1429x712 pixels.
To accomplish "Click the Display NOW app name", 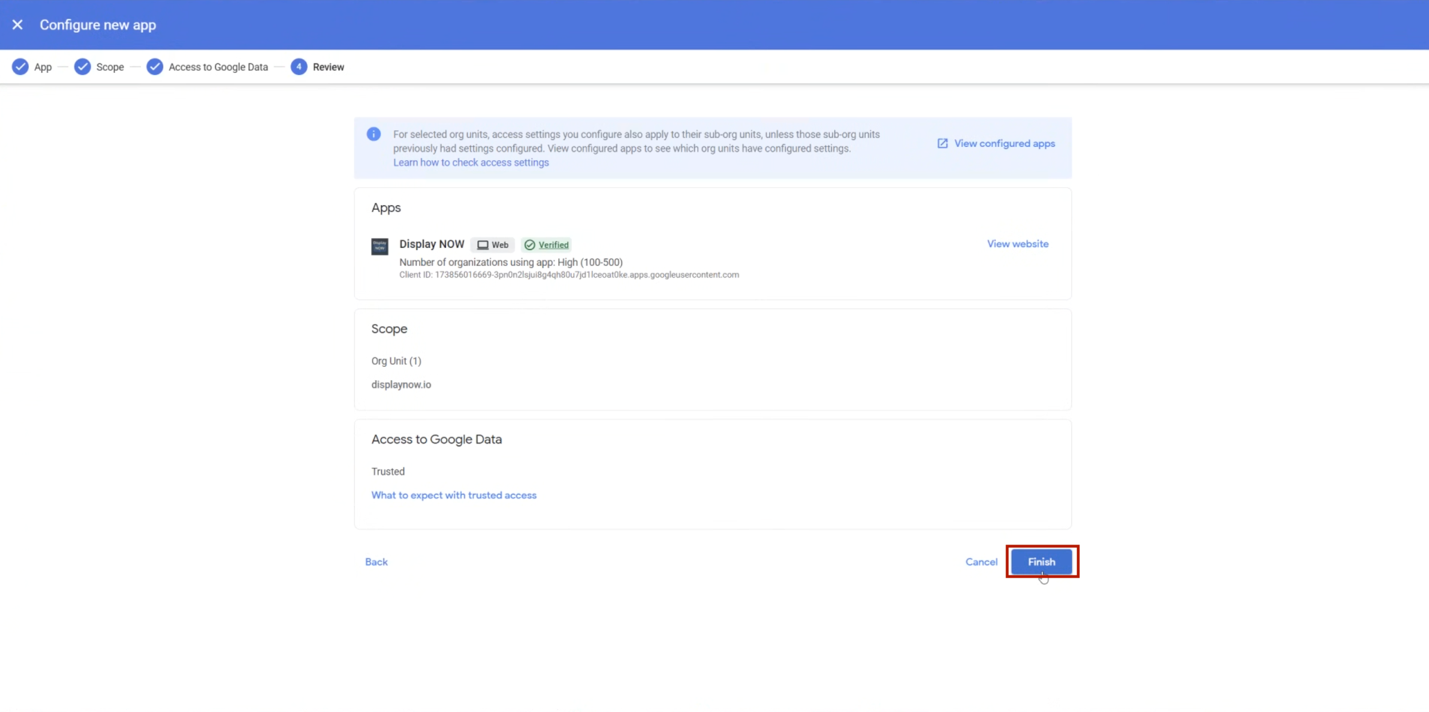I will click(432, 244).
